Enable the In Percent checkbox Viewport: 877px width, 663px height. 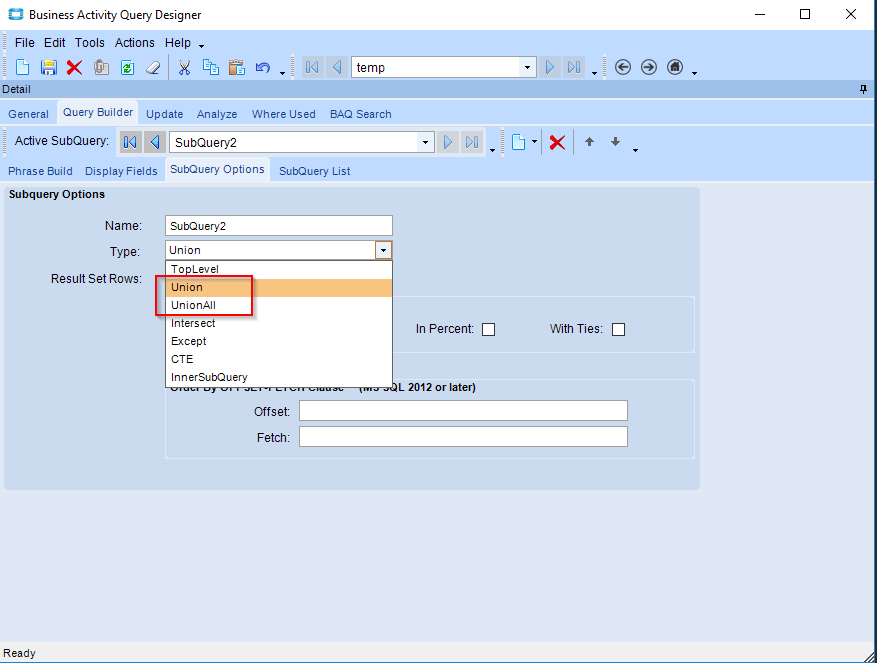tap(489, 329)
